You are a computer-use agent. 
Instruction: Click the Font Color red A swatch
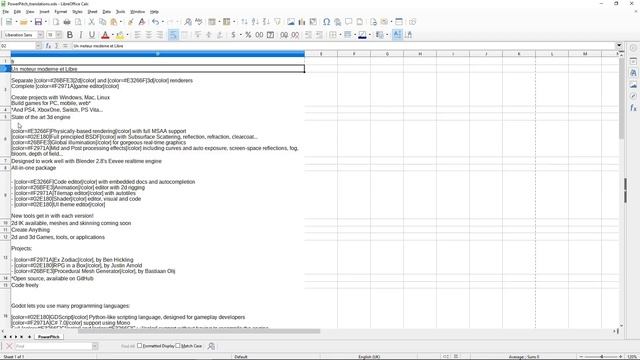105,35
